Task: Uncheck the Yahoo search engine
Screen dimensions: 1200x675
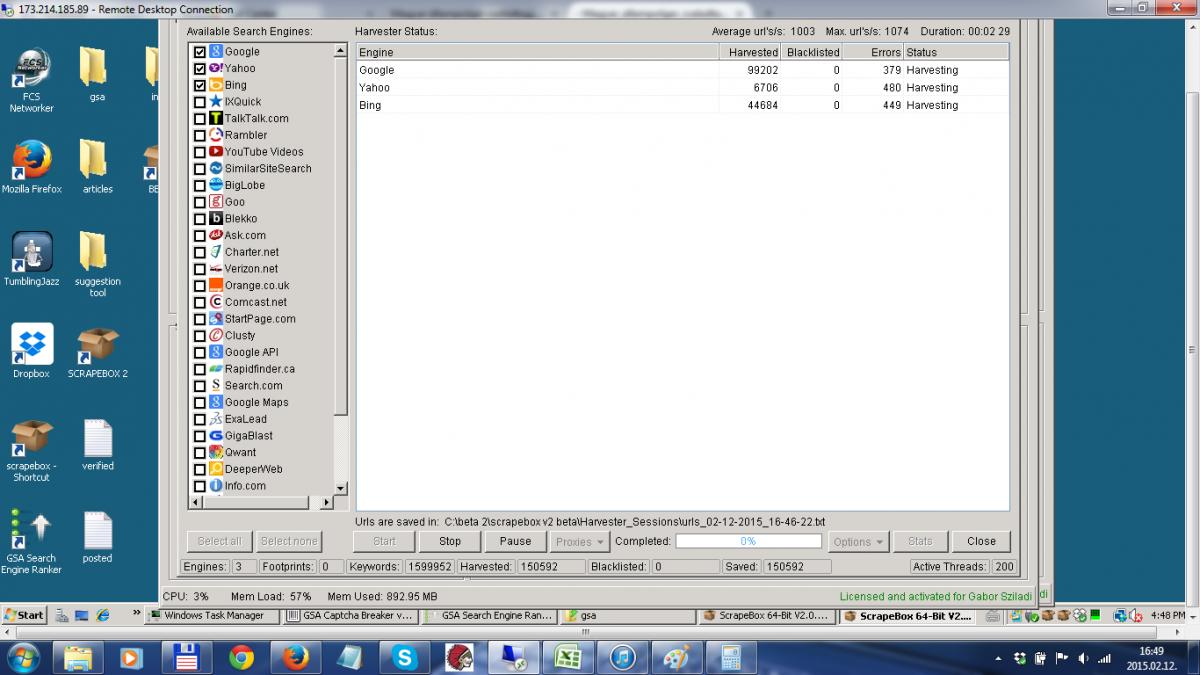Action: click(200, 69)
